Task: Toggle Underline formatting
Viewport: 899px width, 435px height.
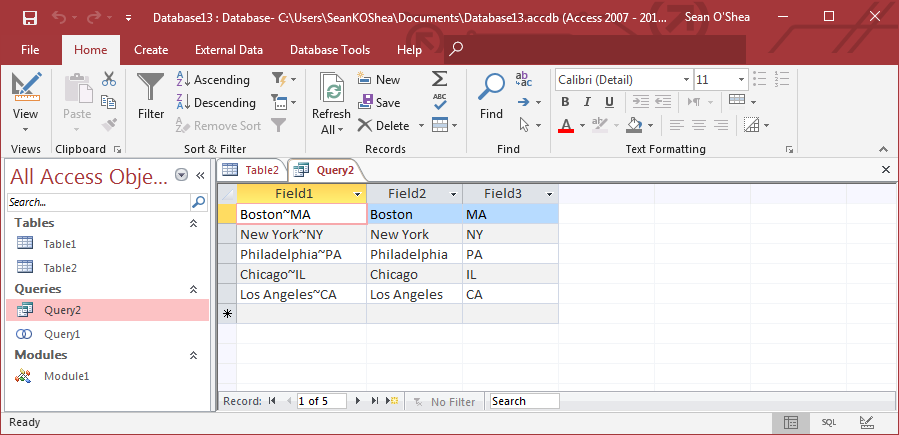Action: coord(609,102)
